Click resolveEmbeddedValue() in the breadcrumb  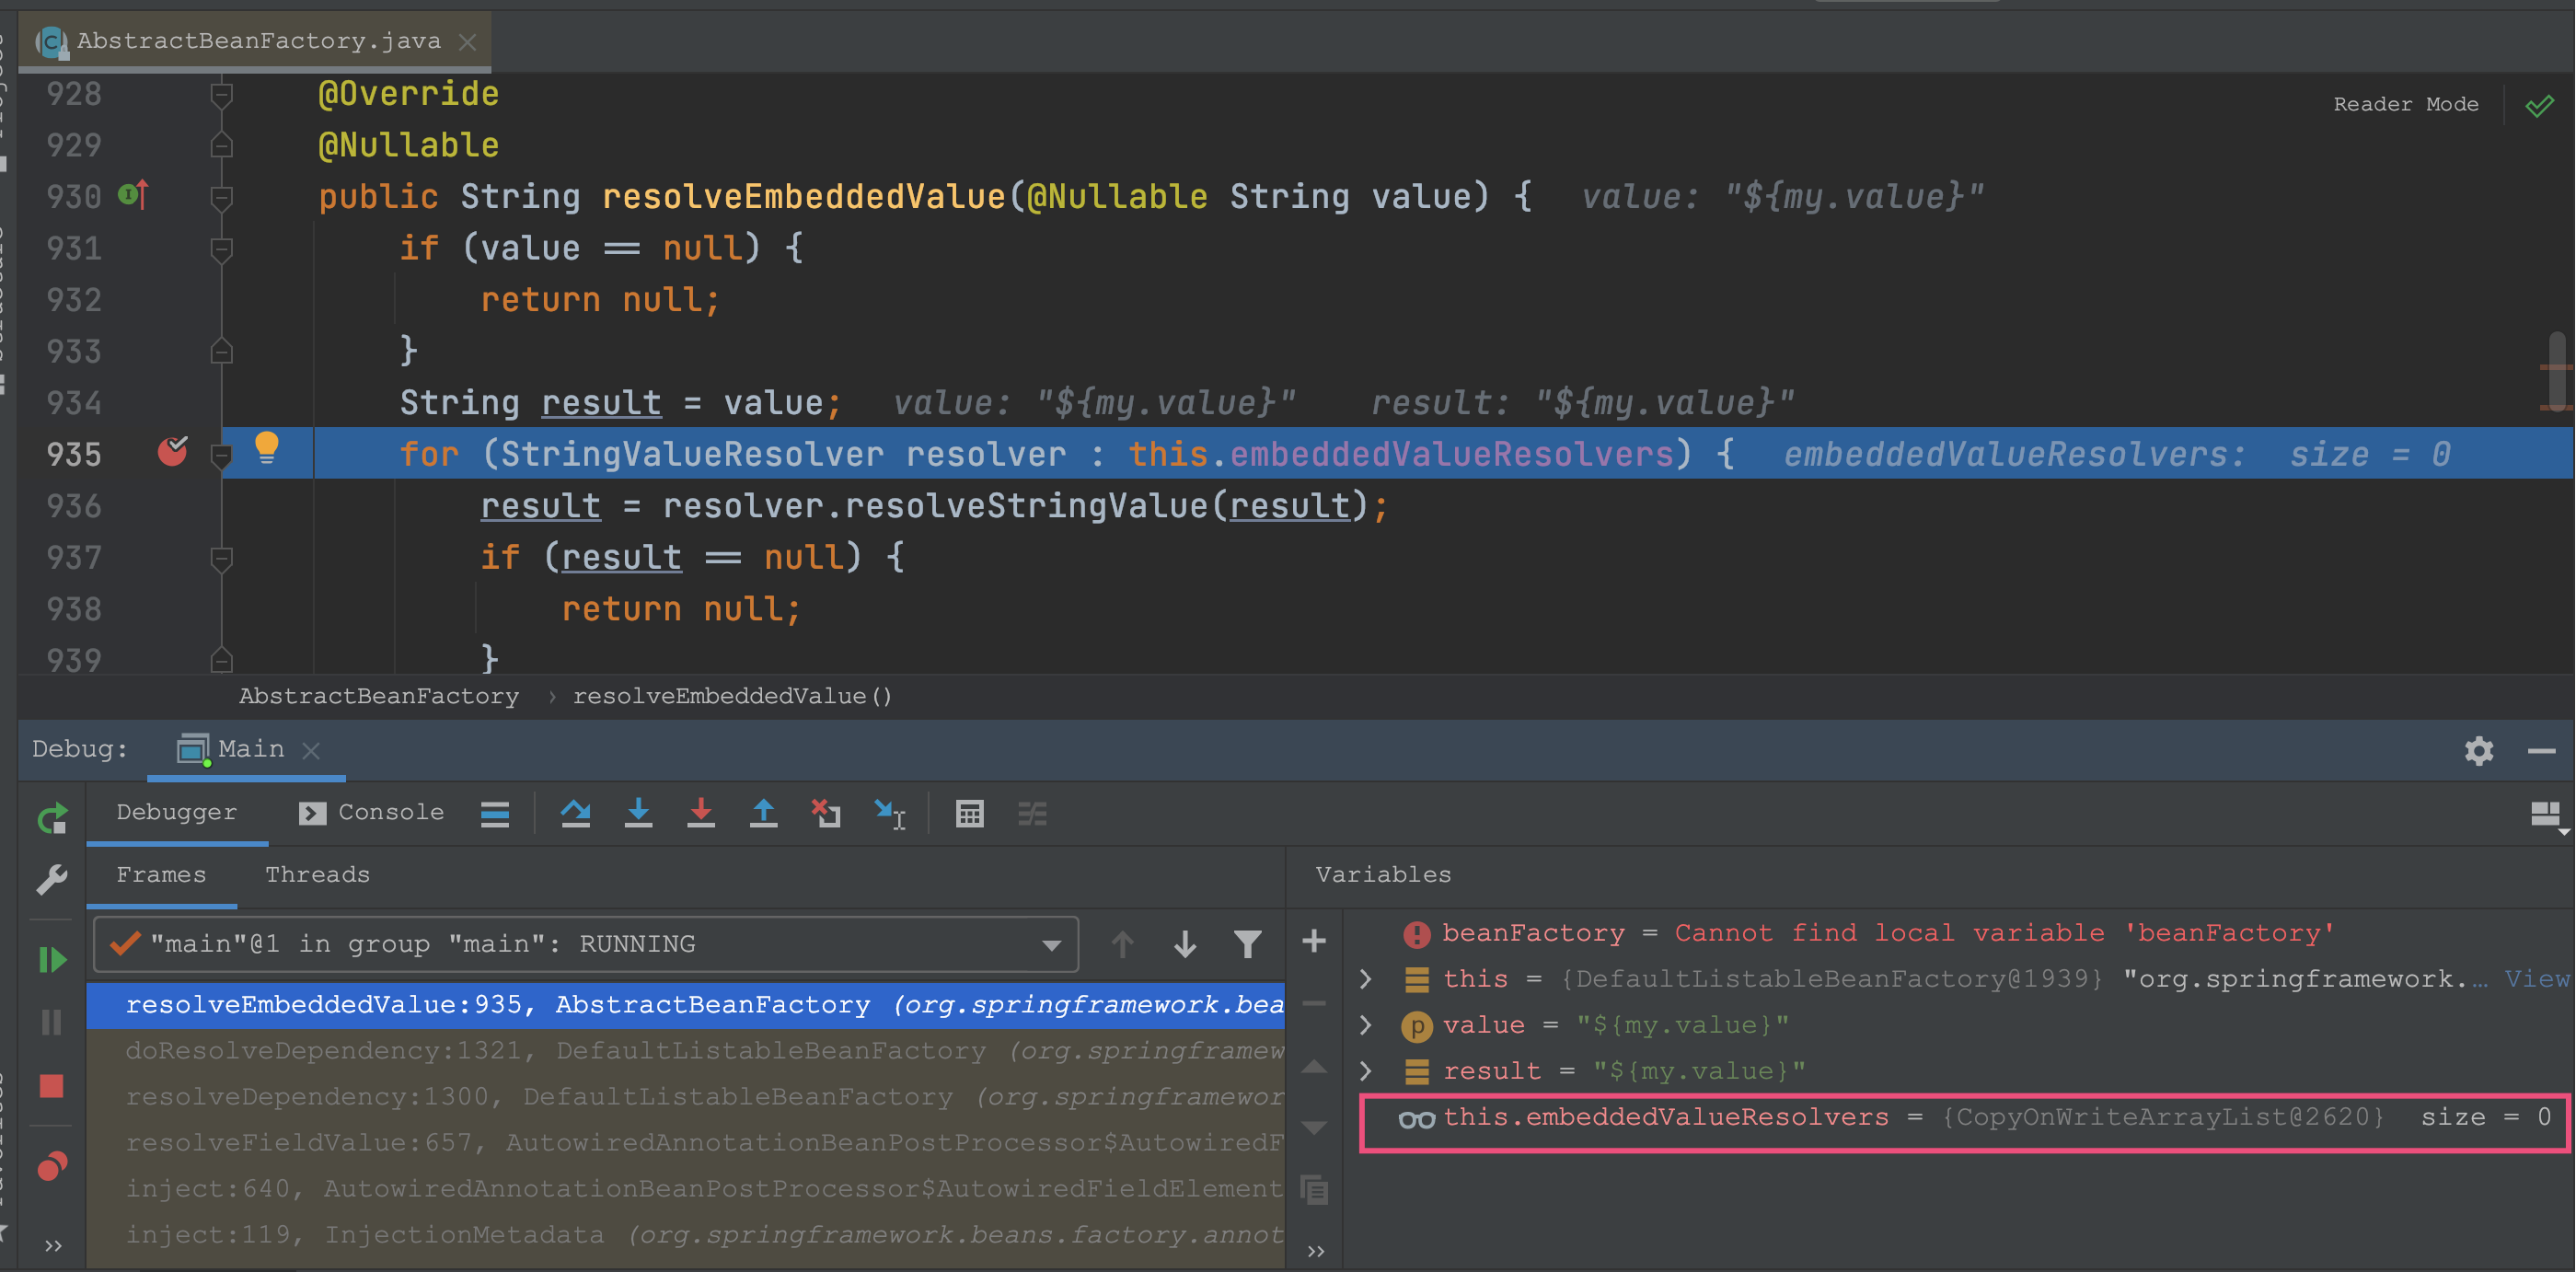(x=733, y=696)
